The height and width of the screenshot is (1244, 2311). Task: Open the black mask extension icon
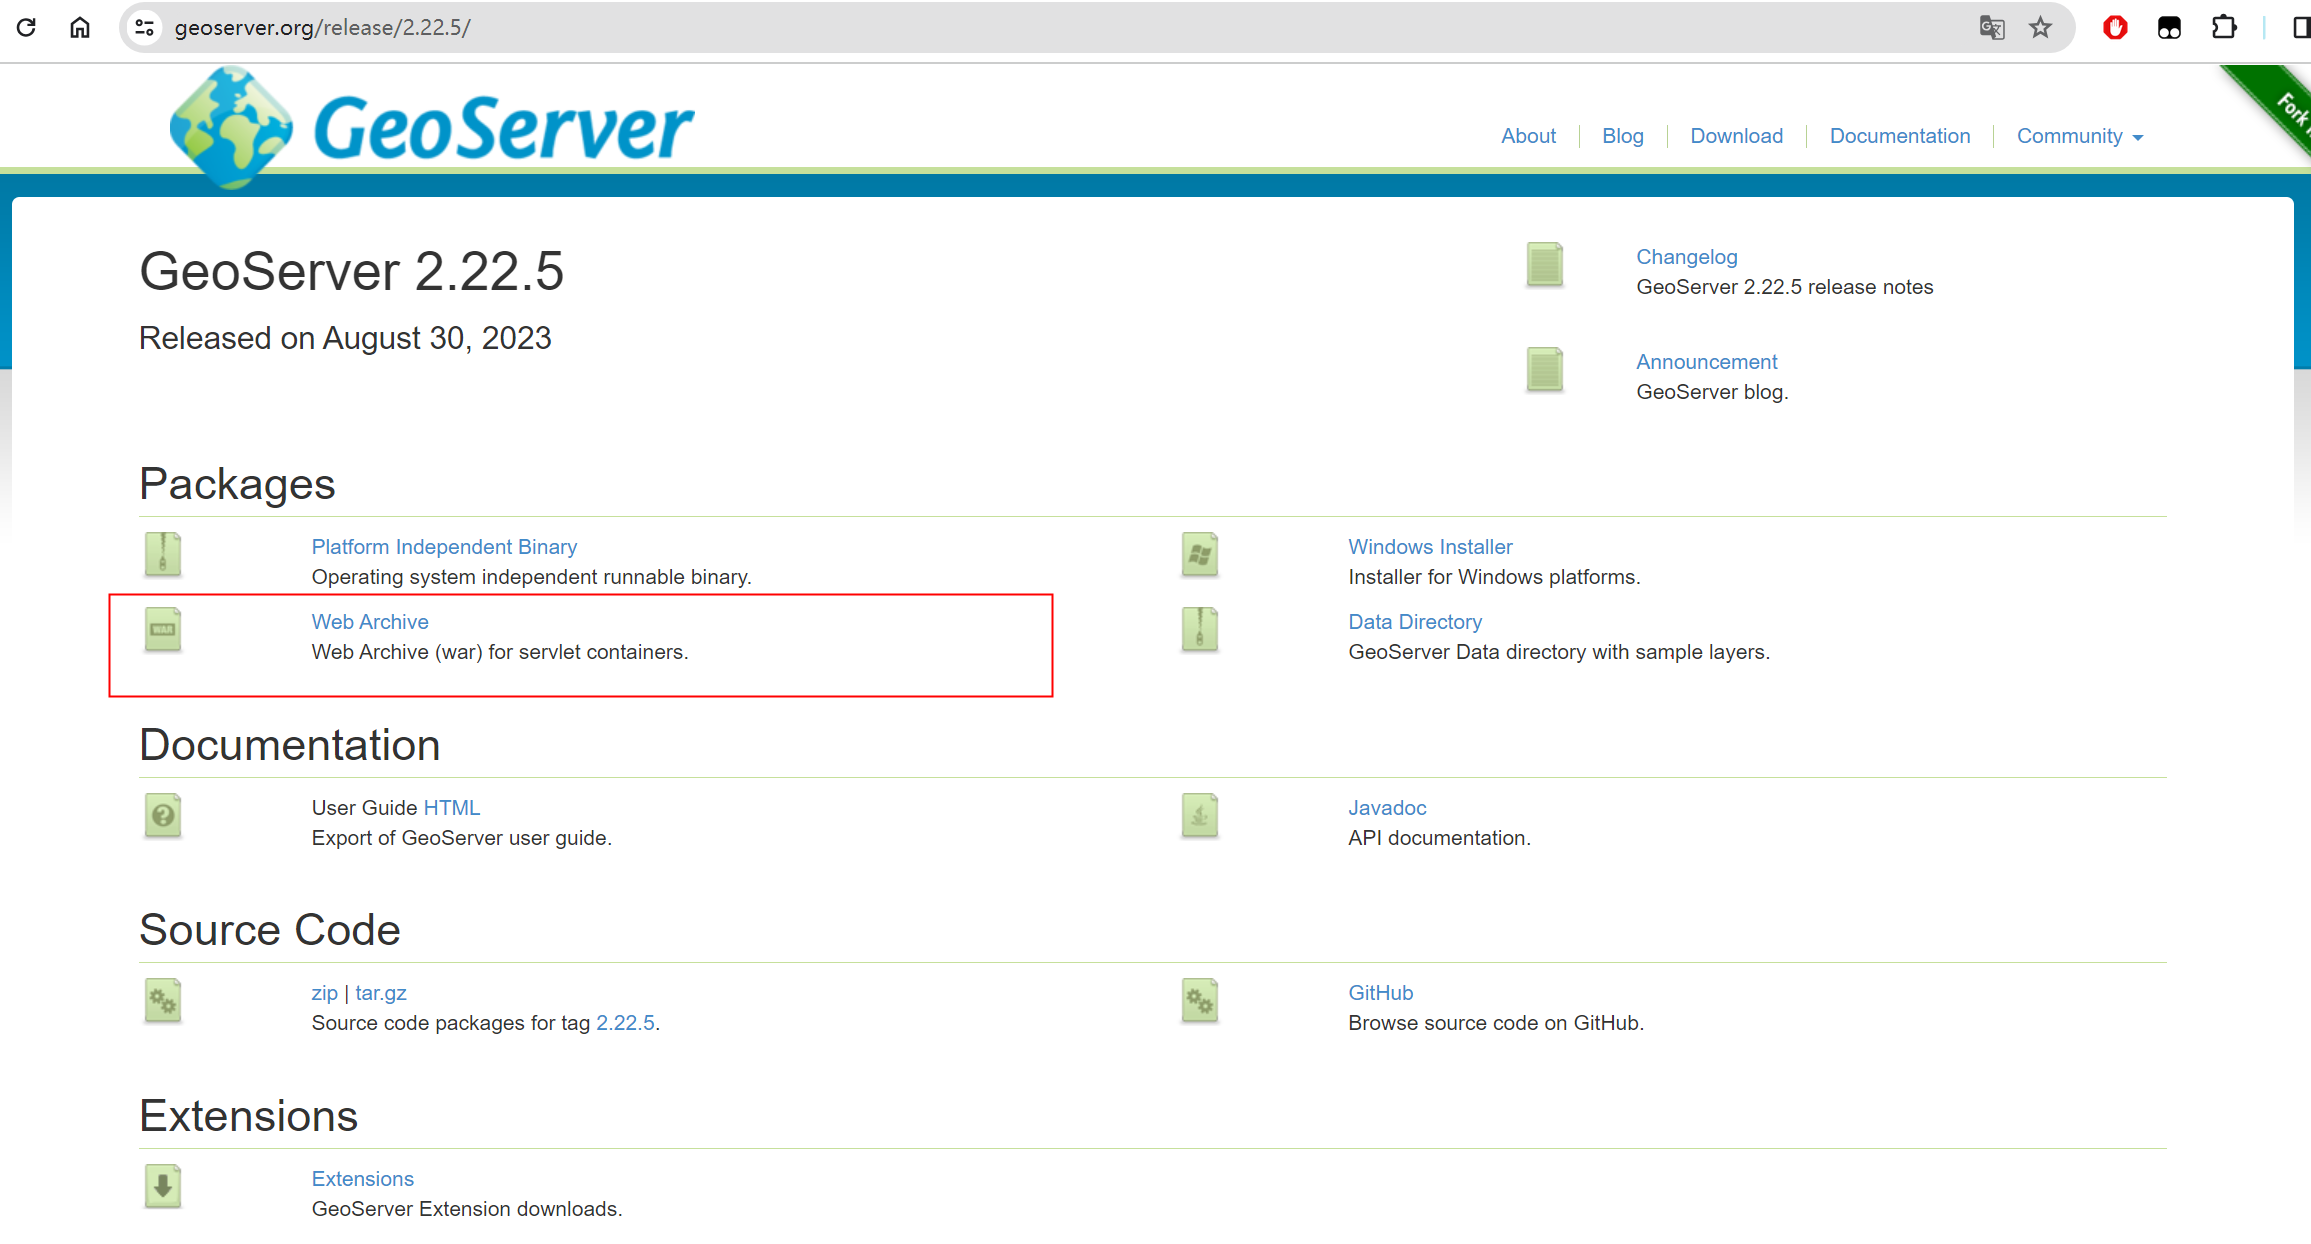click(2169, 27)
